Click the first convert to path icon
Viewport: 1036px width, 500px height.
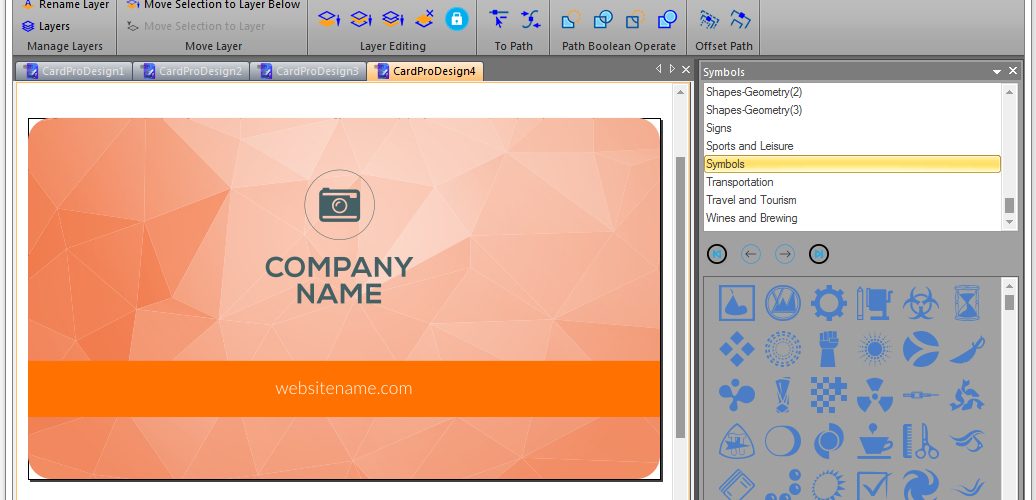pos(500,19)
